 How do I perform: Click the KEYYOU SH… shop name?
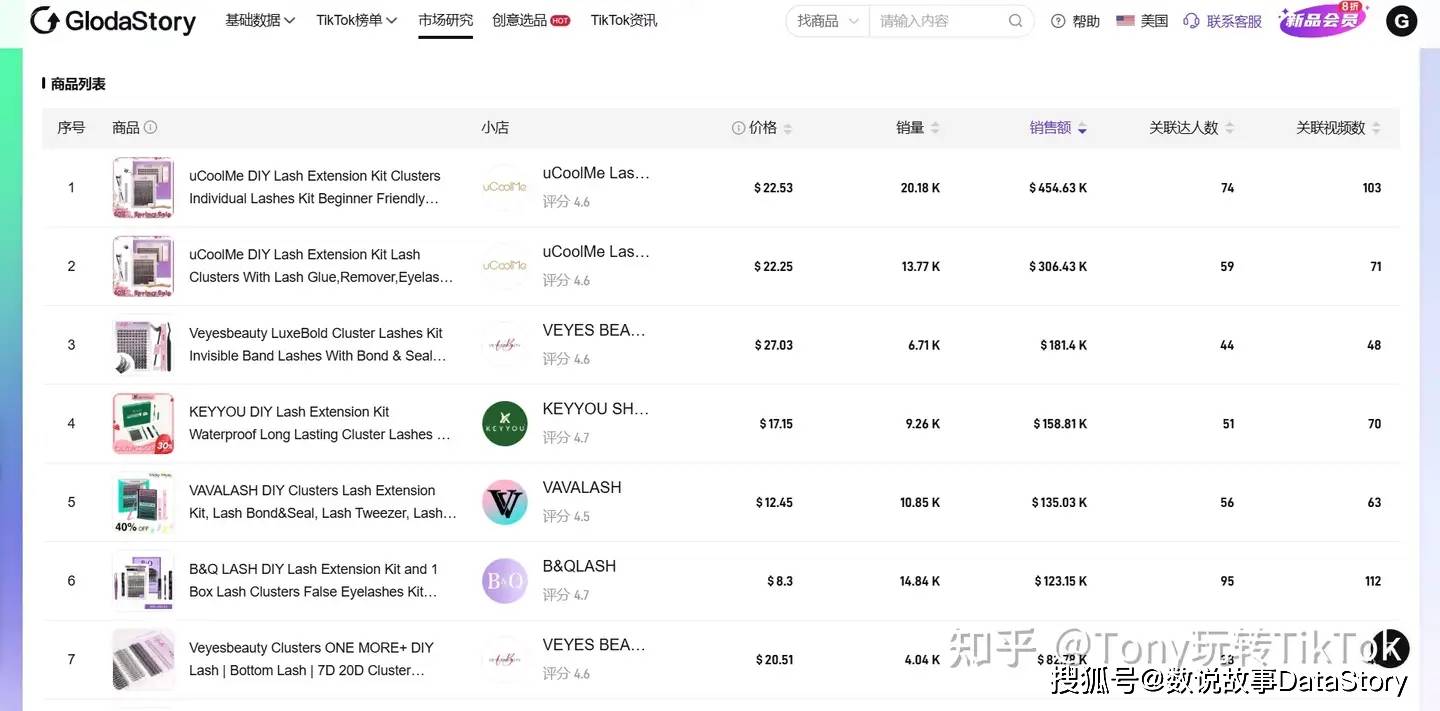pos(596,409)
